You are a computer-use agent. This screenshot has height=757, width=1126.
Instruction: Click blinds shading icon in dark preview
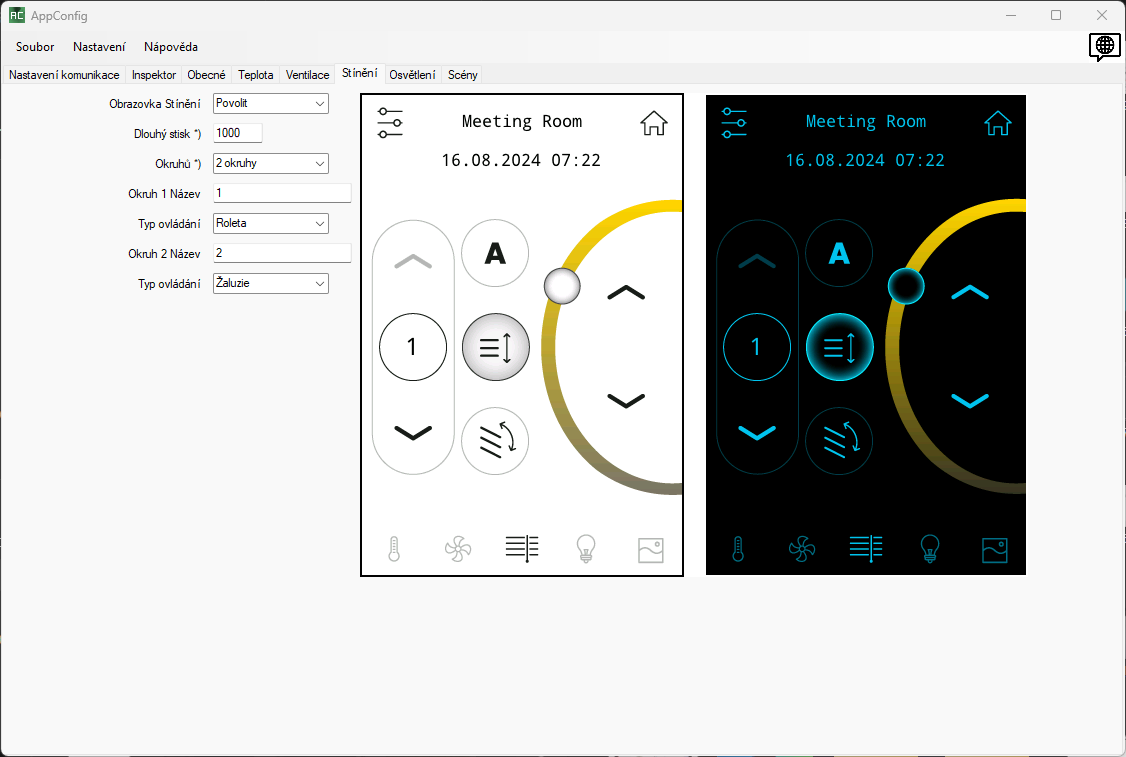[x=866, y=549]
